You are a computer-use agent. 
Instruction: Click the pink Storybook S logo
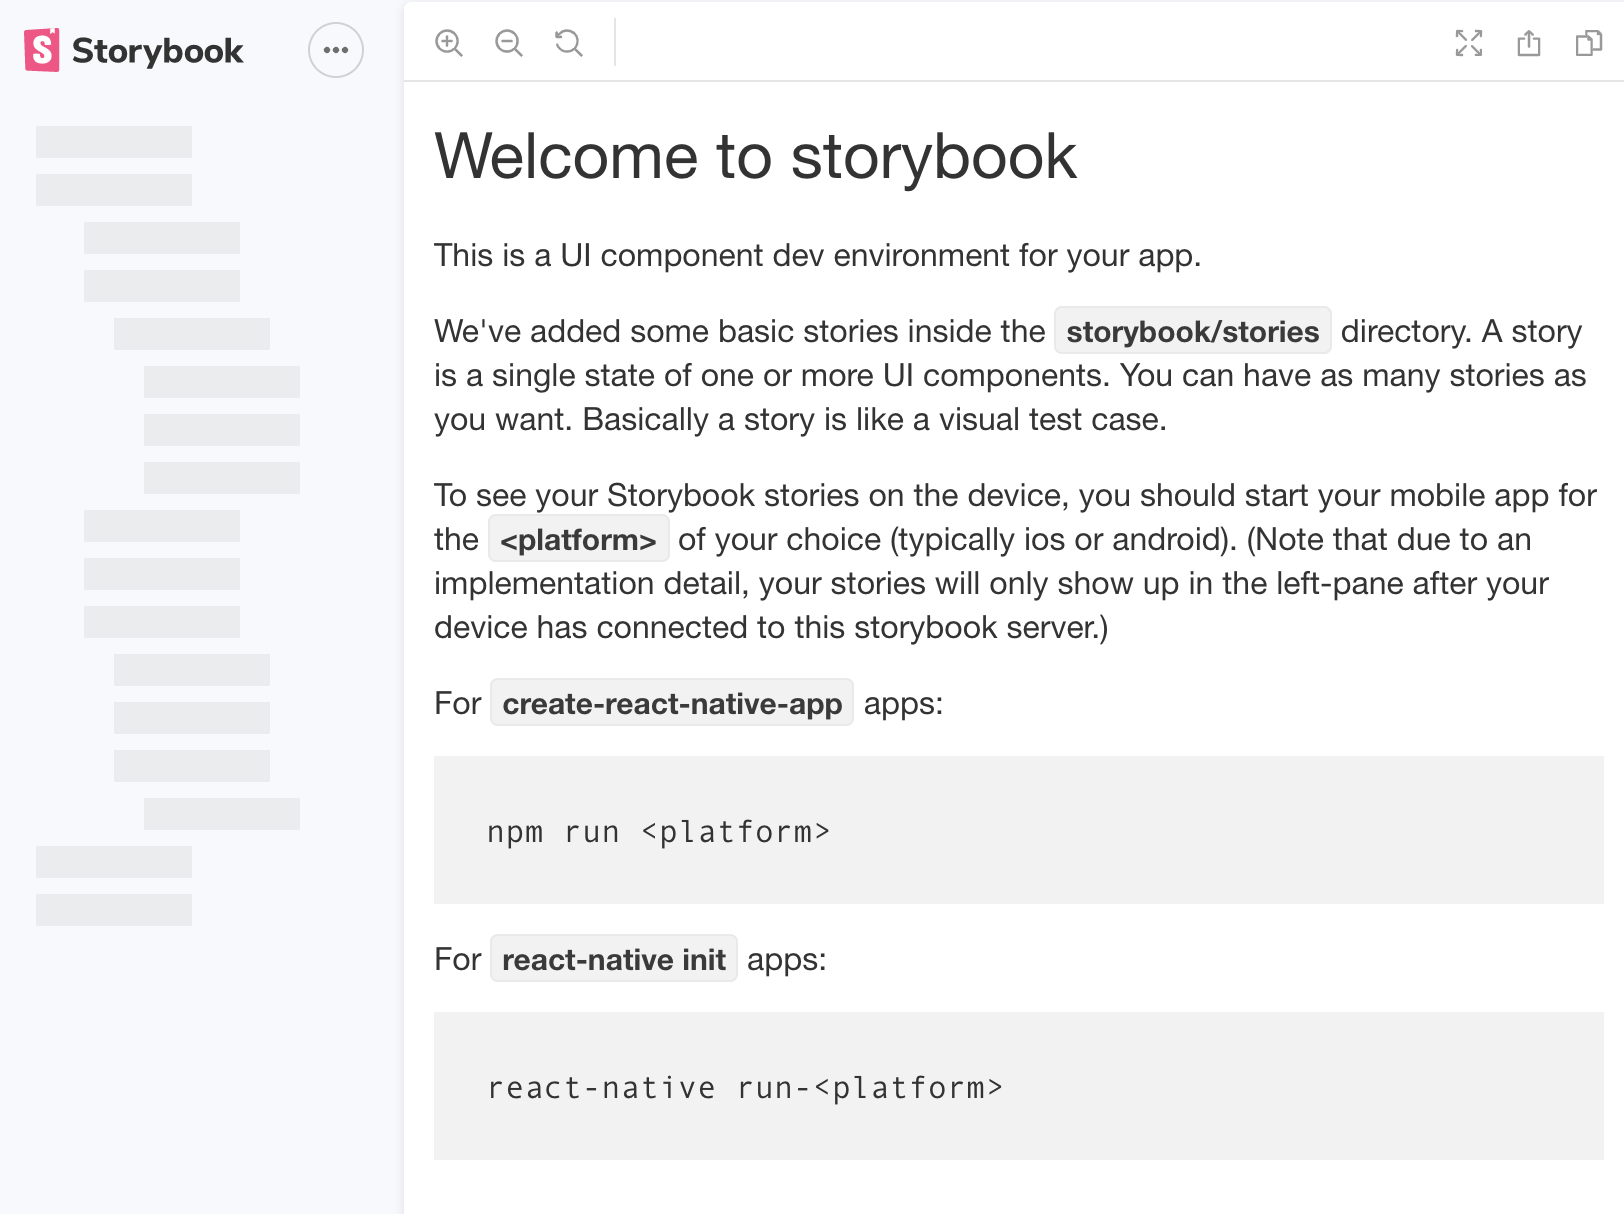coord(42,50)
